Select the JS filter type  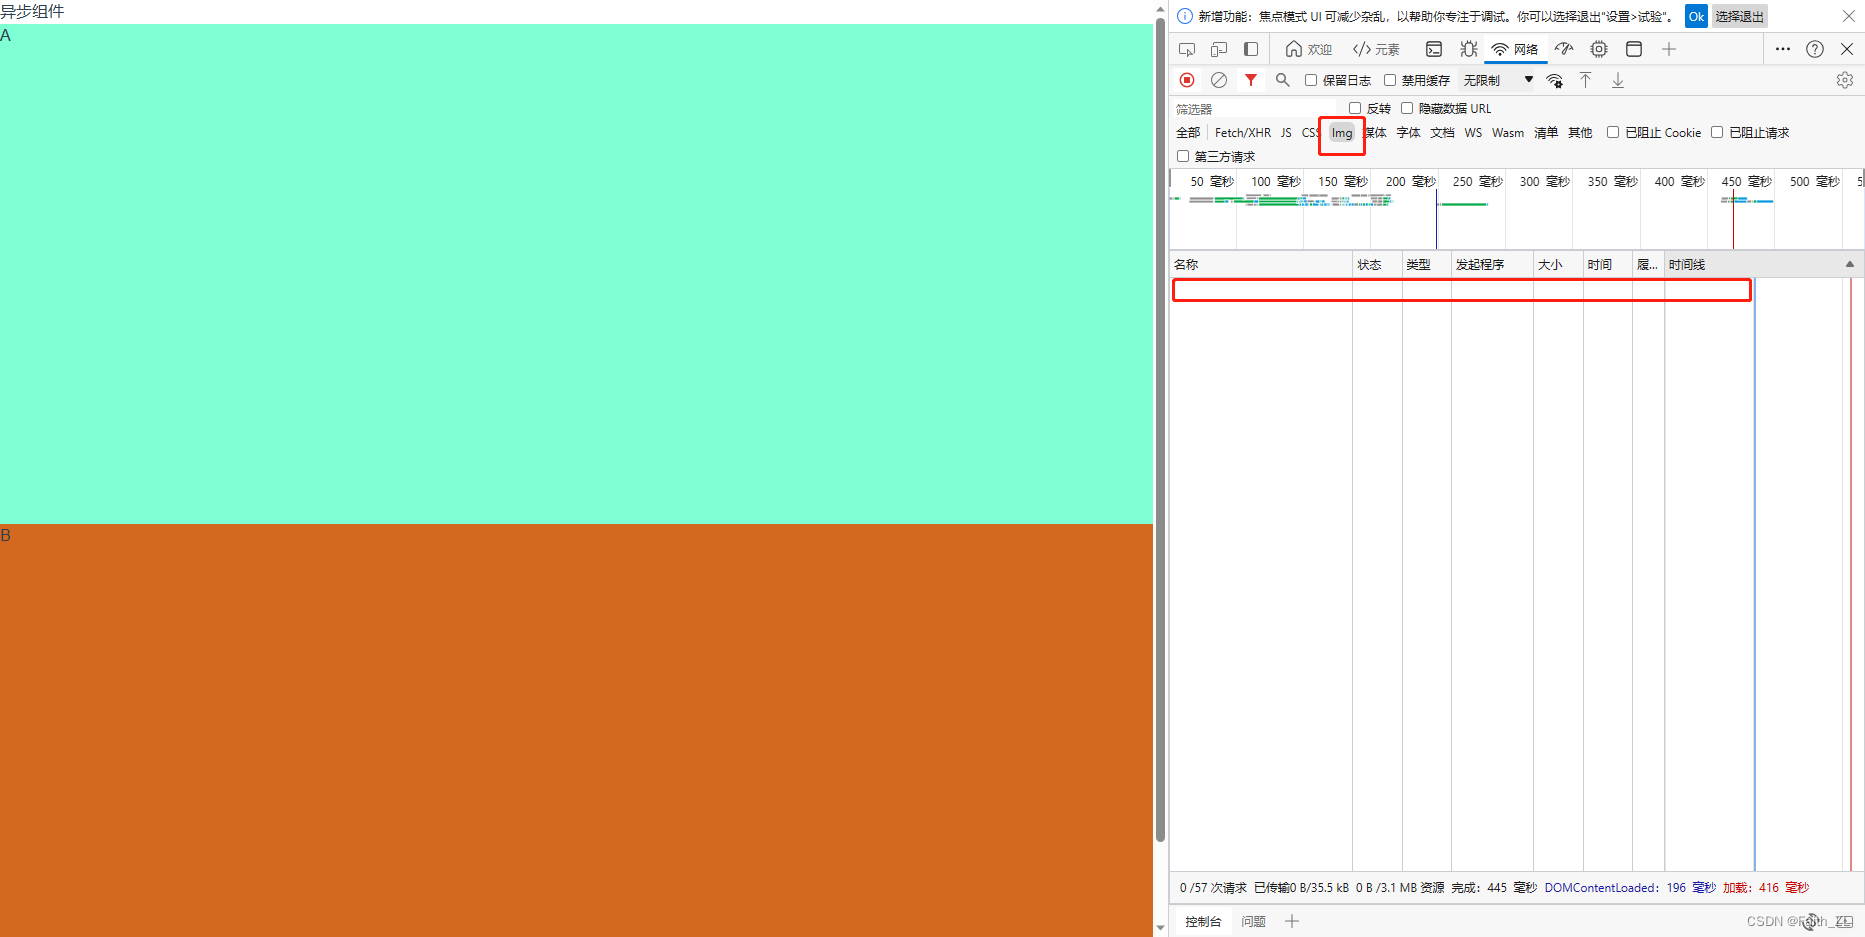tap(1286, 133)
